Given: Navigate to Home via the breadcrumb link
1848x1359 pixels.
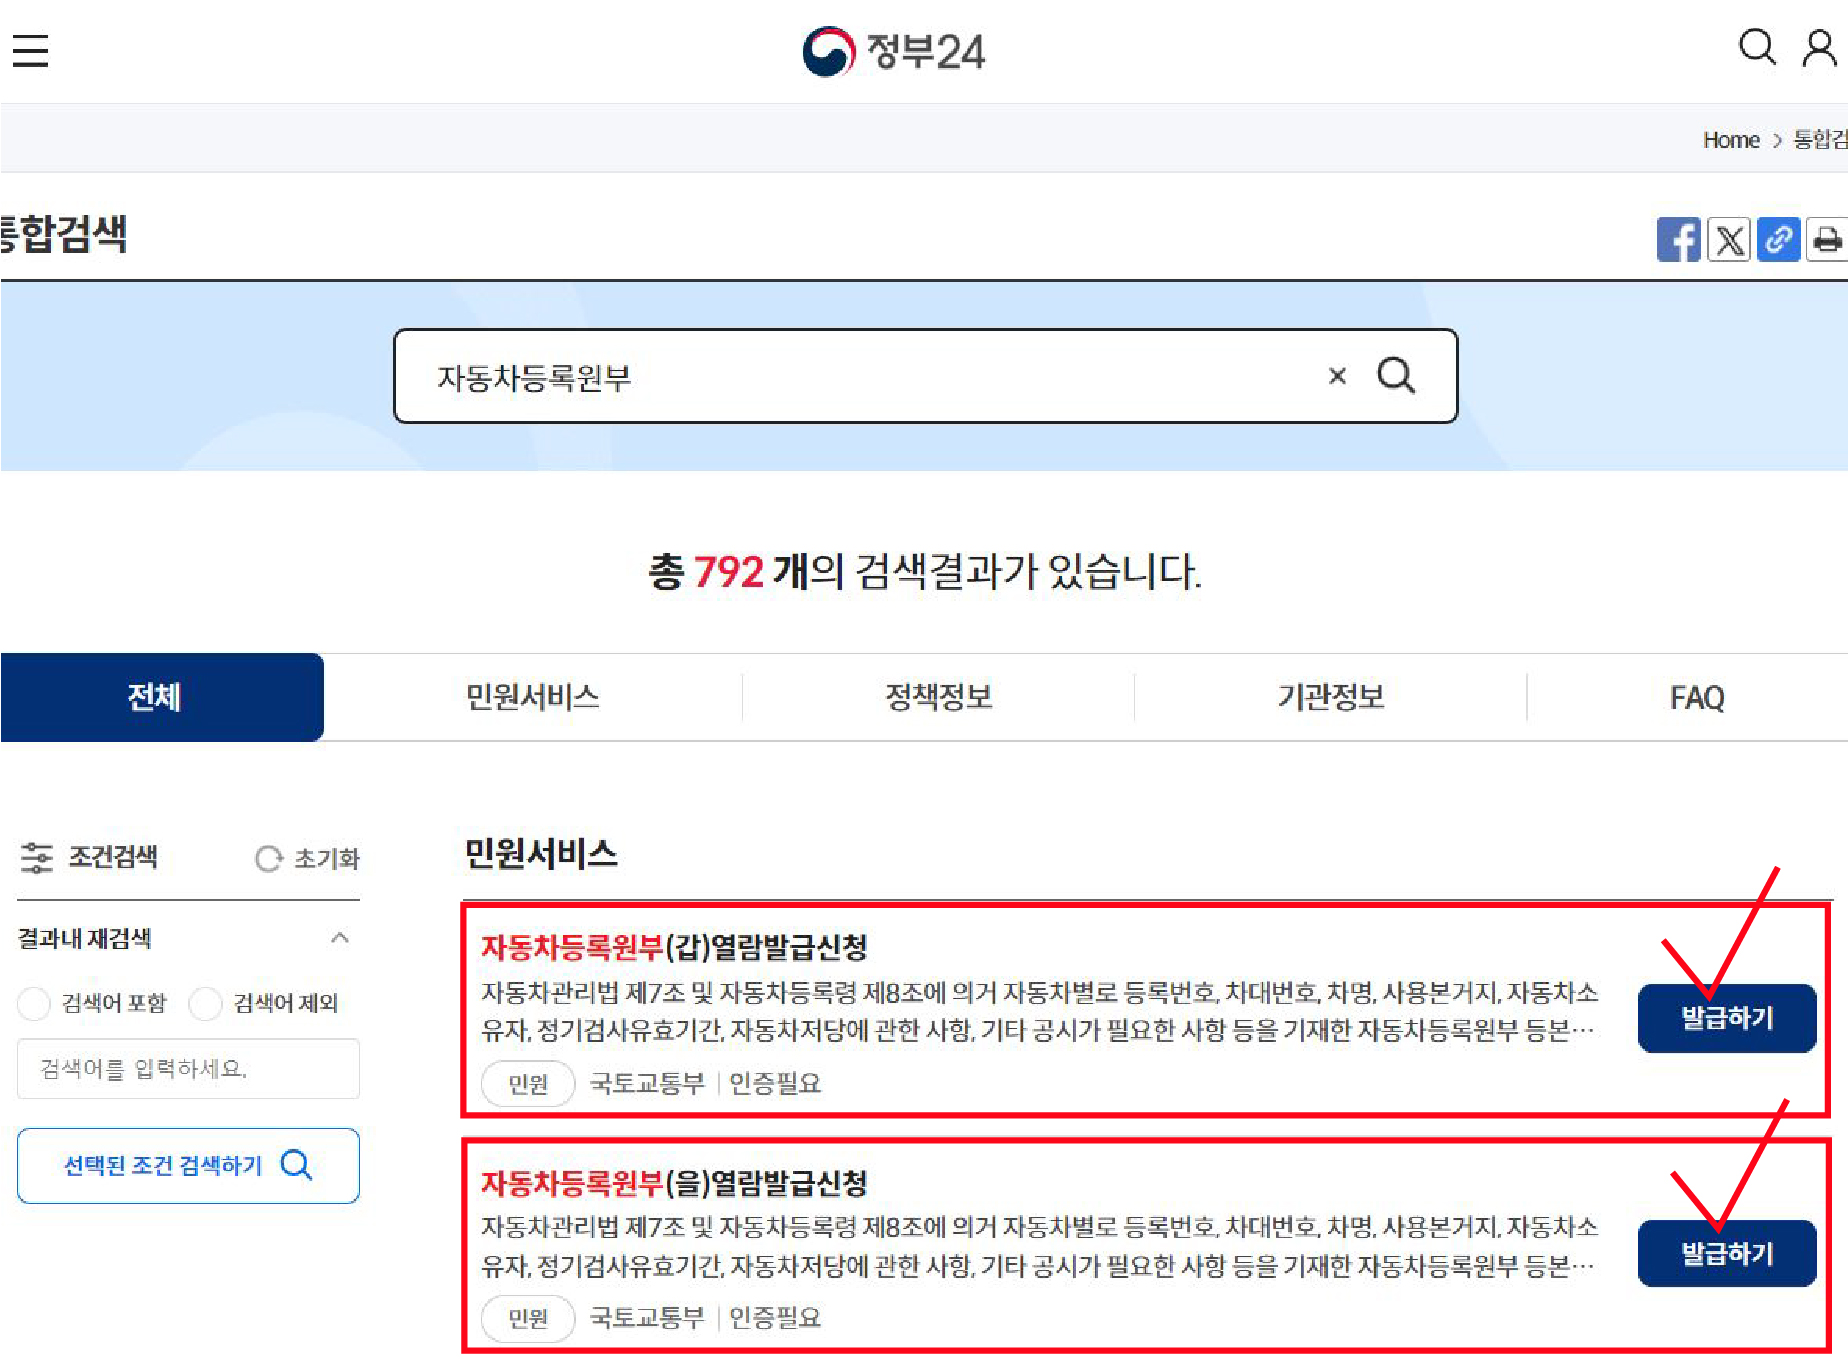Looking at the screenshot, I should tap(1731, 139).
